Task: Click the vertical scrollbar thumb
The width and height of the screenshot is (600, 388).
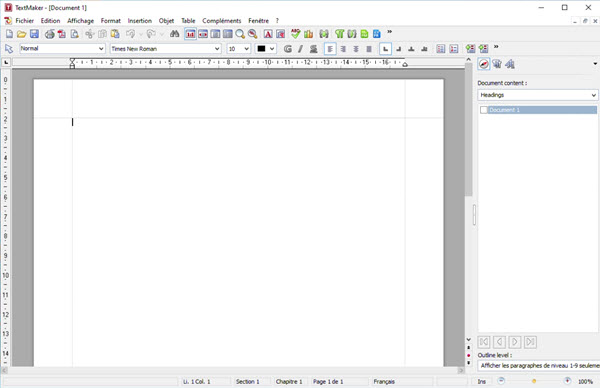Action: coord(468,130)
